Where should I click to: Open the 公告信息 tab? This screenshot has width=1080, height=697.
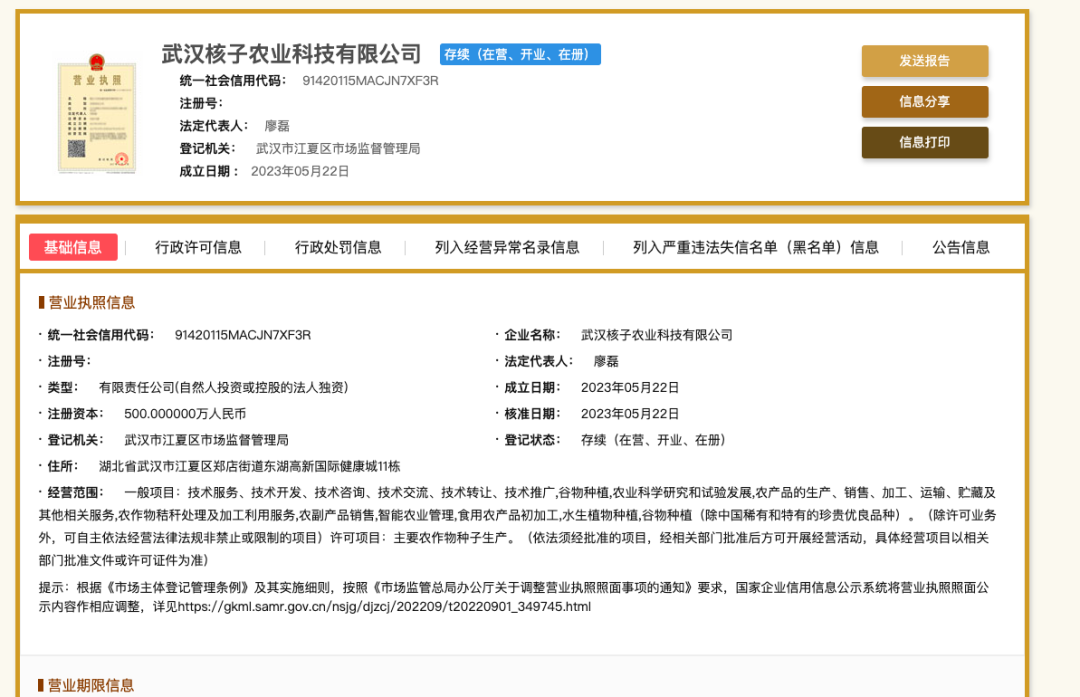coord(960,247)
